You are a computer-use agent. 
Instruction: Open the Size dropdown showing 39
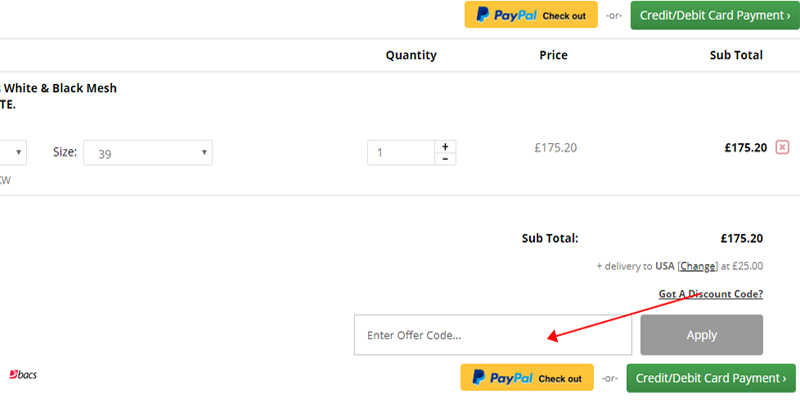[148, 153]
